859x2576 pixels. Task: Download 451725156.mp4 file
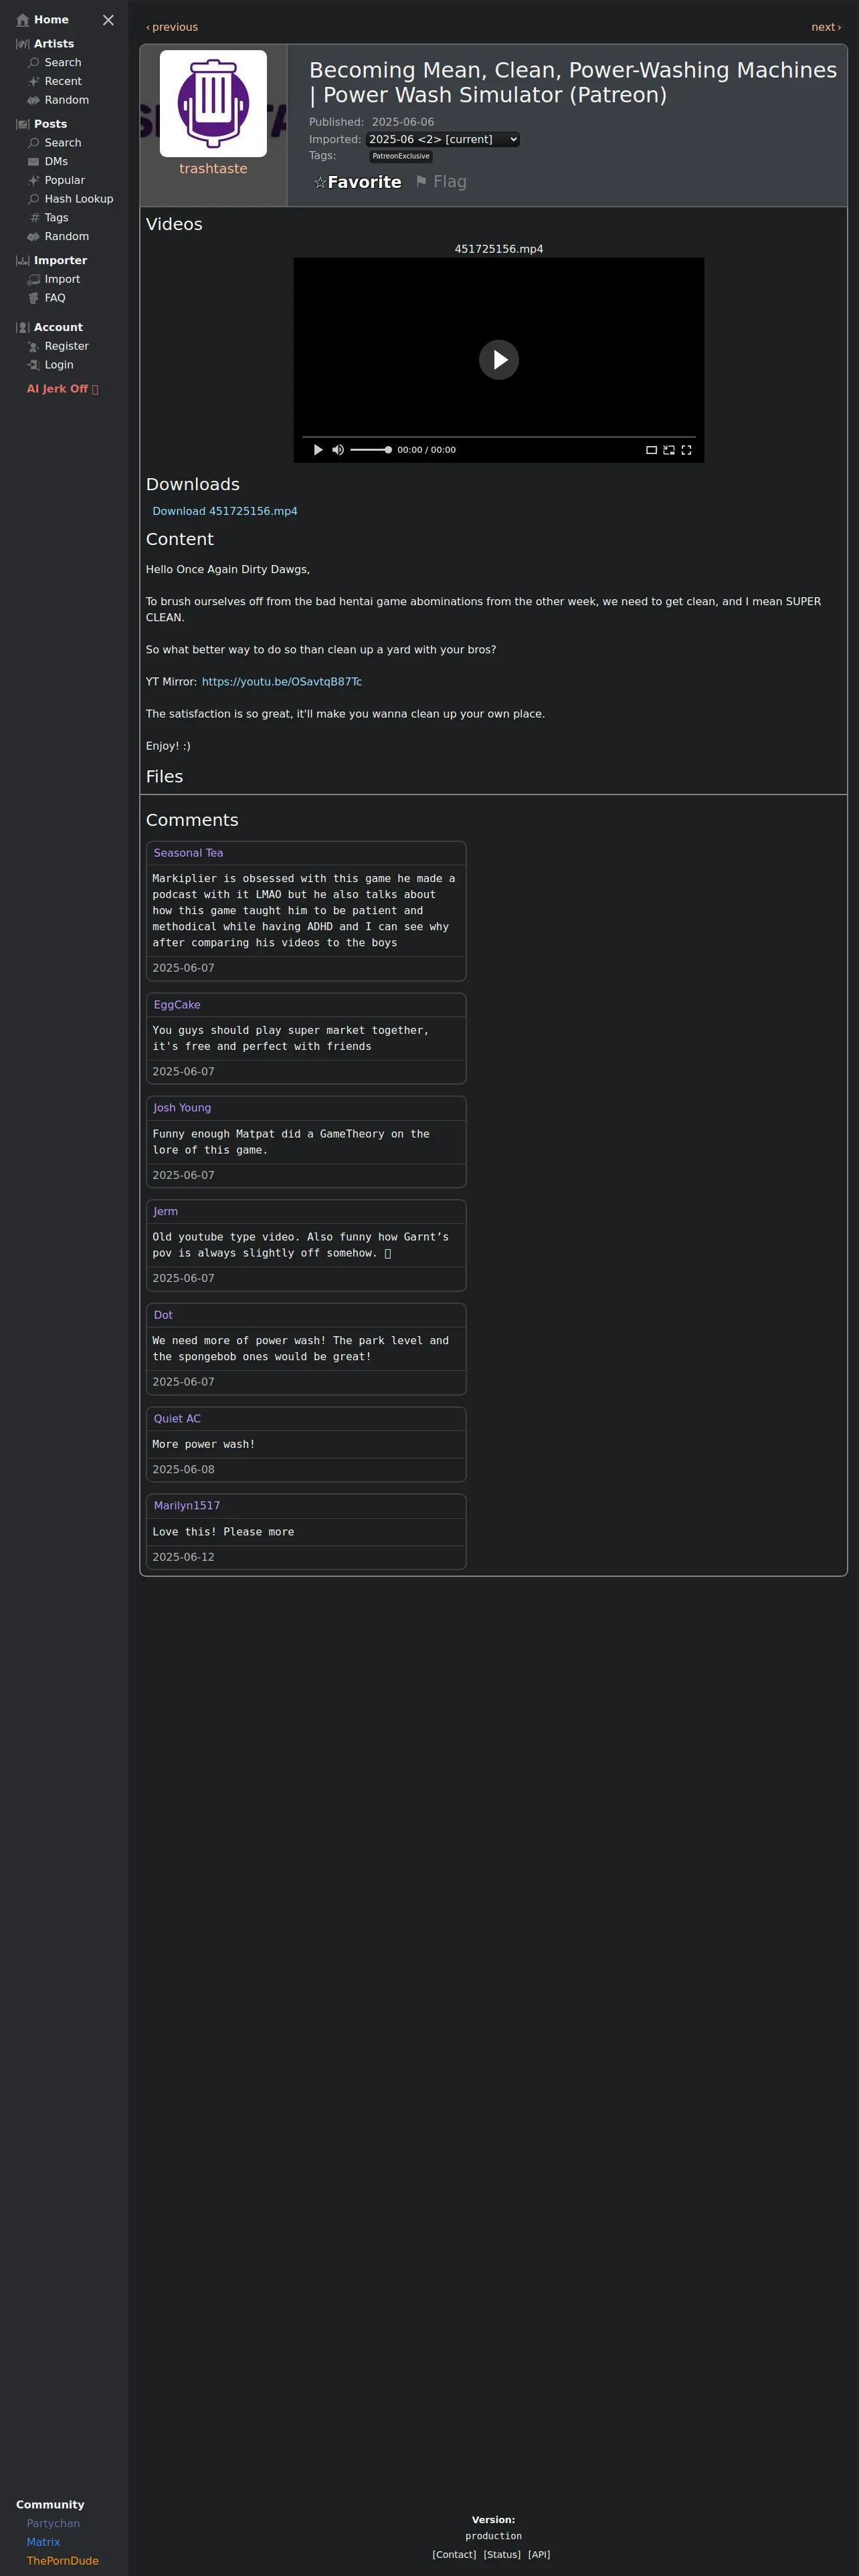tap(225, 511)
